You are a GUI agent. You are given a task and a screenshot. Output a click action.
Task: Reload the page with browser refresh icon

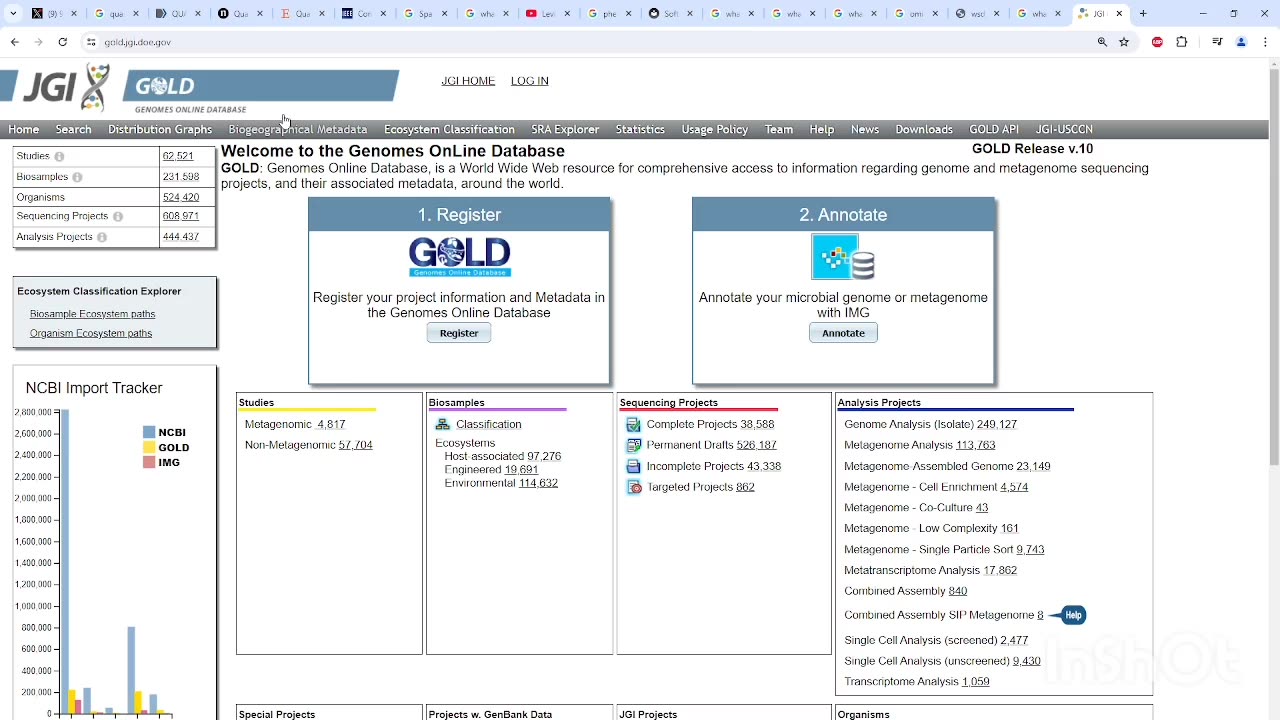[x=62, y=42]
